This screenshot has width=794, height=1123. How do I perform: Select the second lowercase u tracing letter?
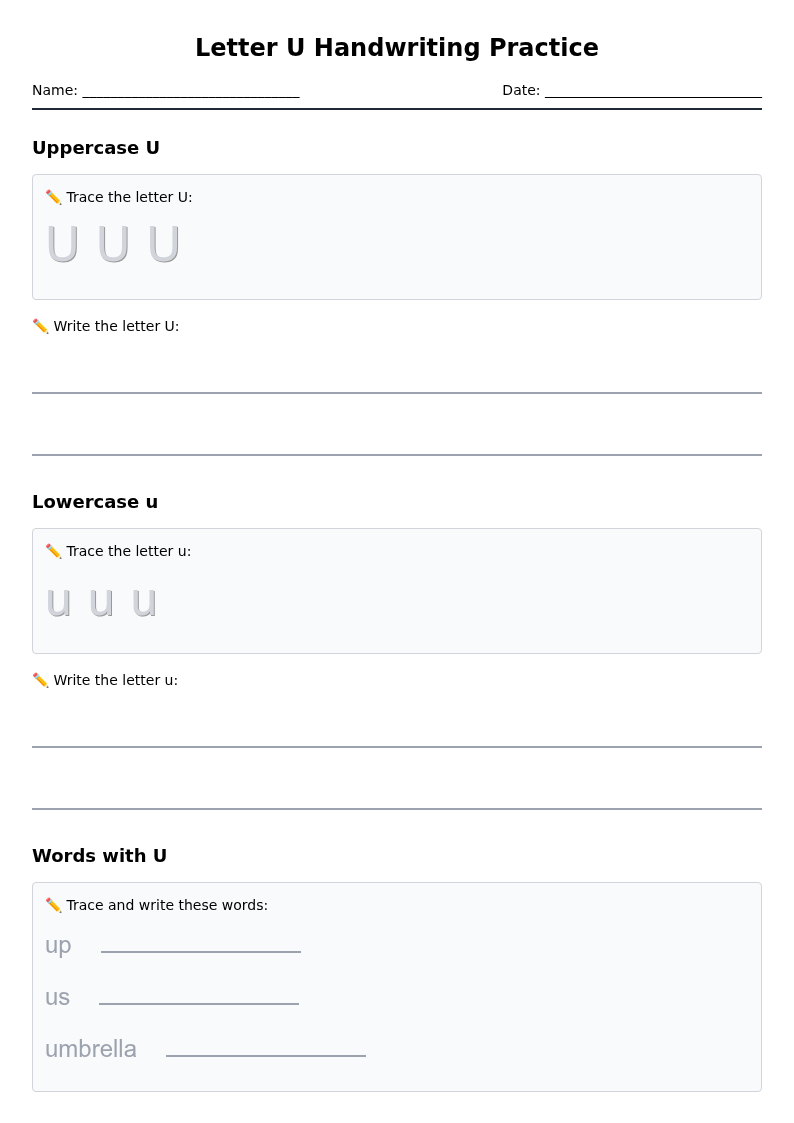click(102, 603)
